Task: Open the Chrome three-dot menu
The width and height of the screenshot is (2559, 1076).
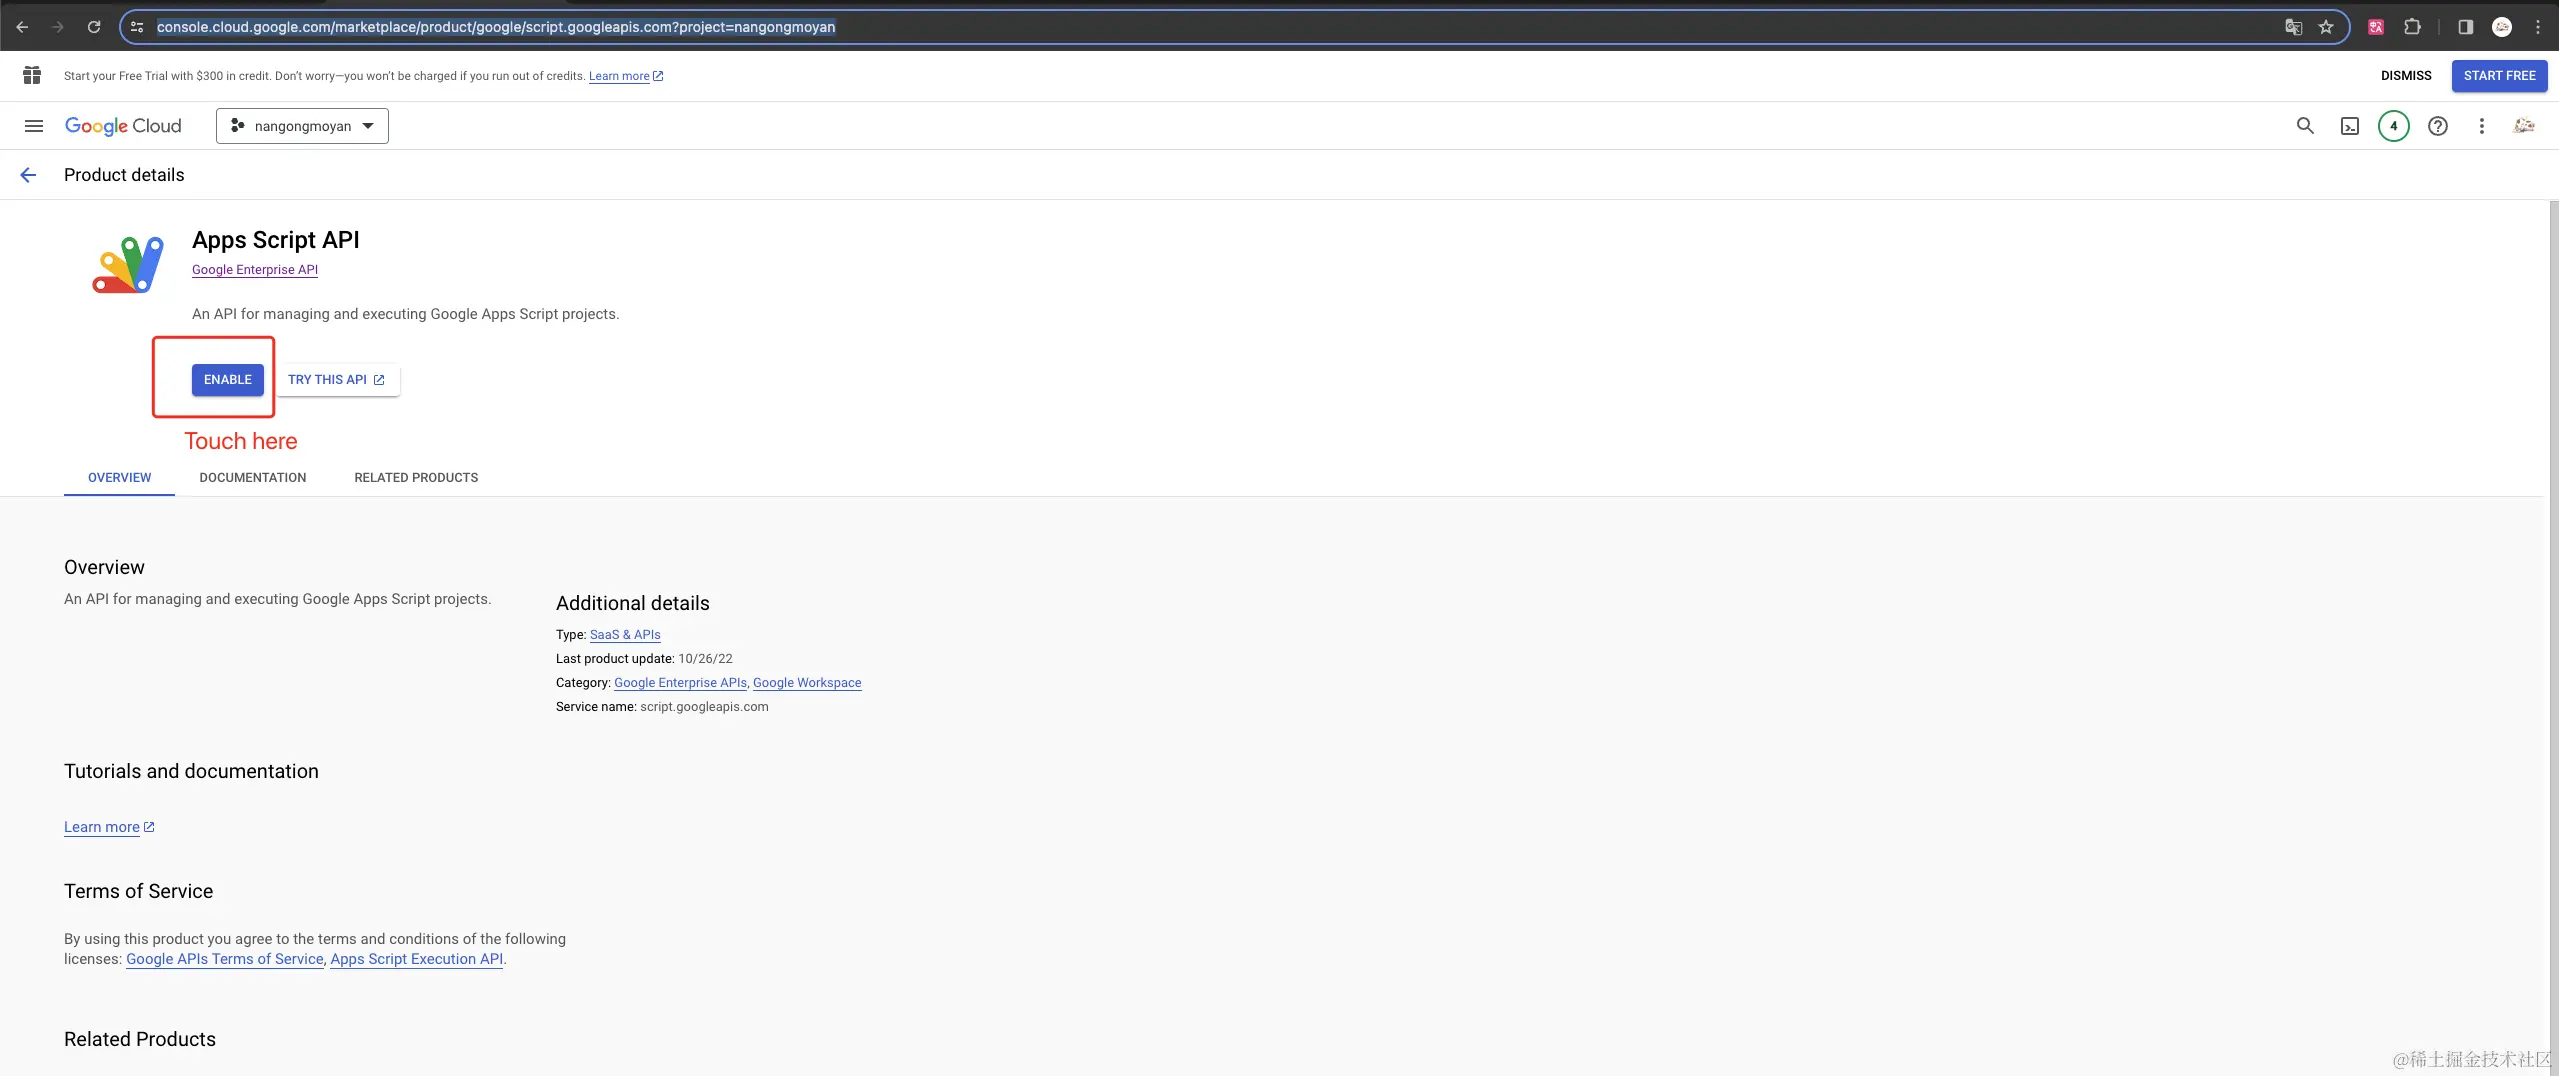Action: 2537,27
